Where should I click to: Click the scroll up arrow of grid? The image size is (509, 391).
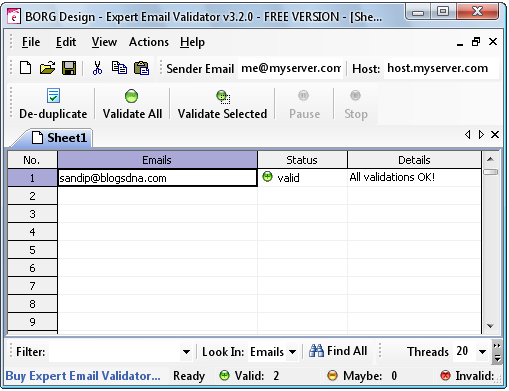[x=490, y=159]
